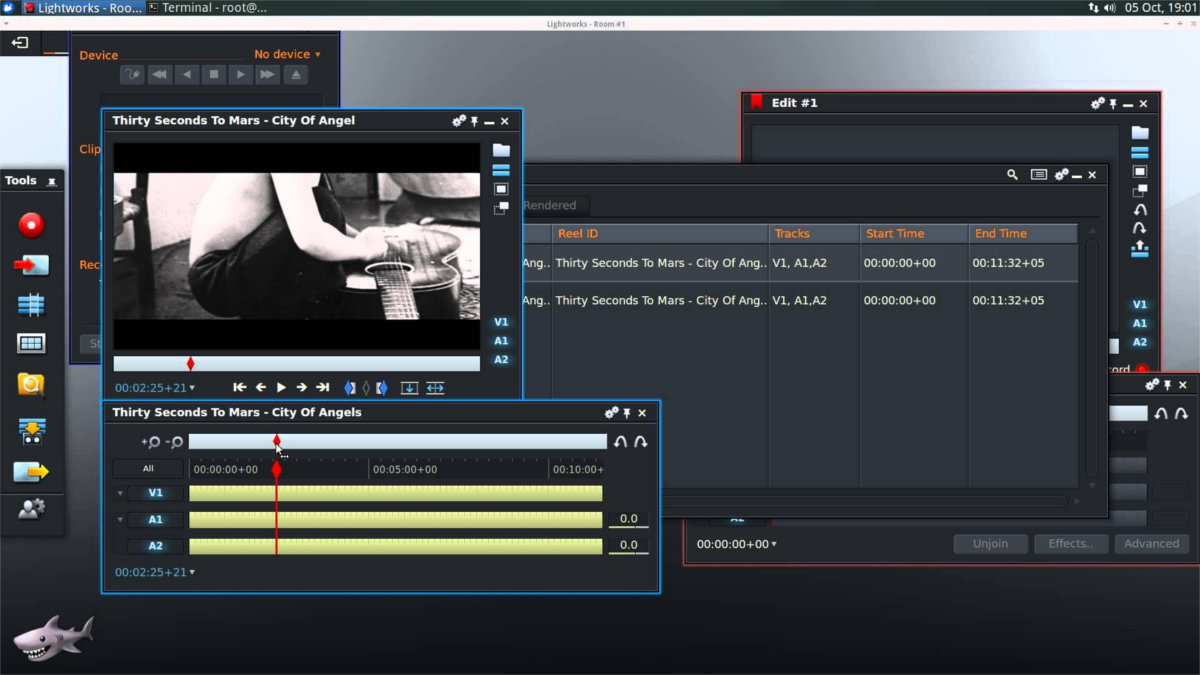The height and width of the screenshot is (675, 1200).
Task: Open the Import tool with red arrow
Action: click(31, 265)
